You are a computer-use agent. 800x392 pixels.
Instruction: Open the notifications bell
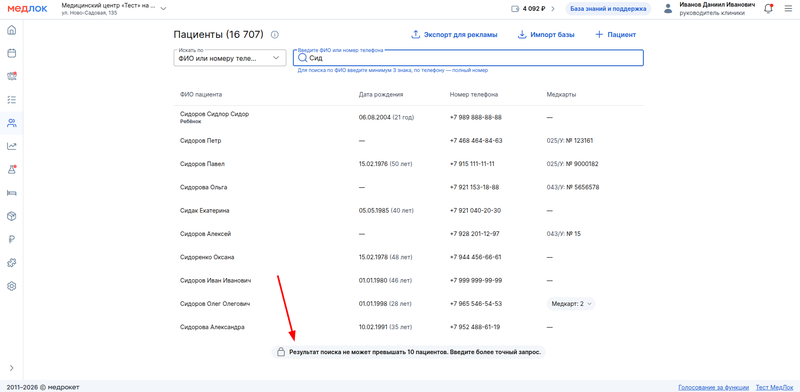768,9
